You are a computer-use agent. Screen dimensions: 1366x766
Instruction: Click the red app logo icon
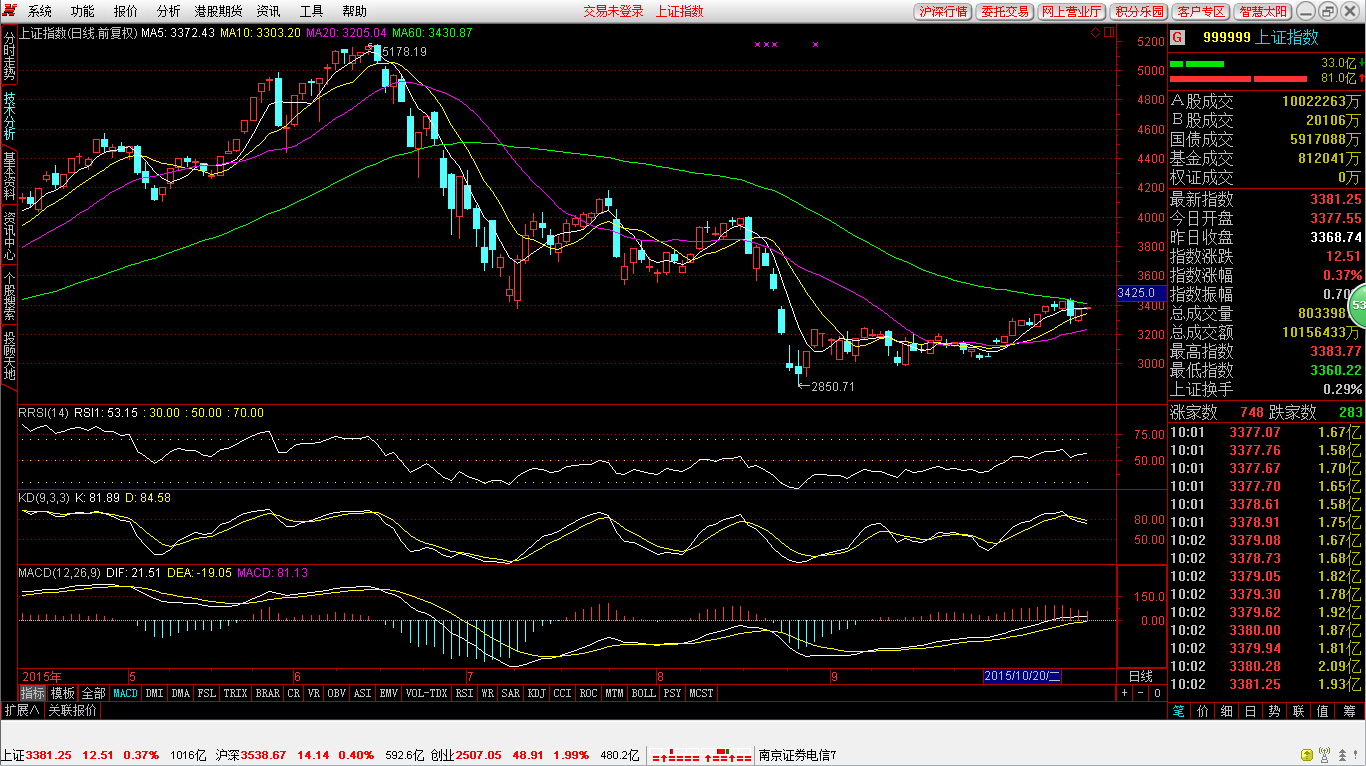[11, 11]
